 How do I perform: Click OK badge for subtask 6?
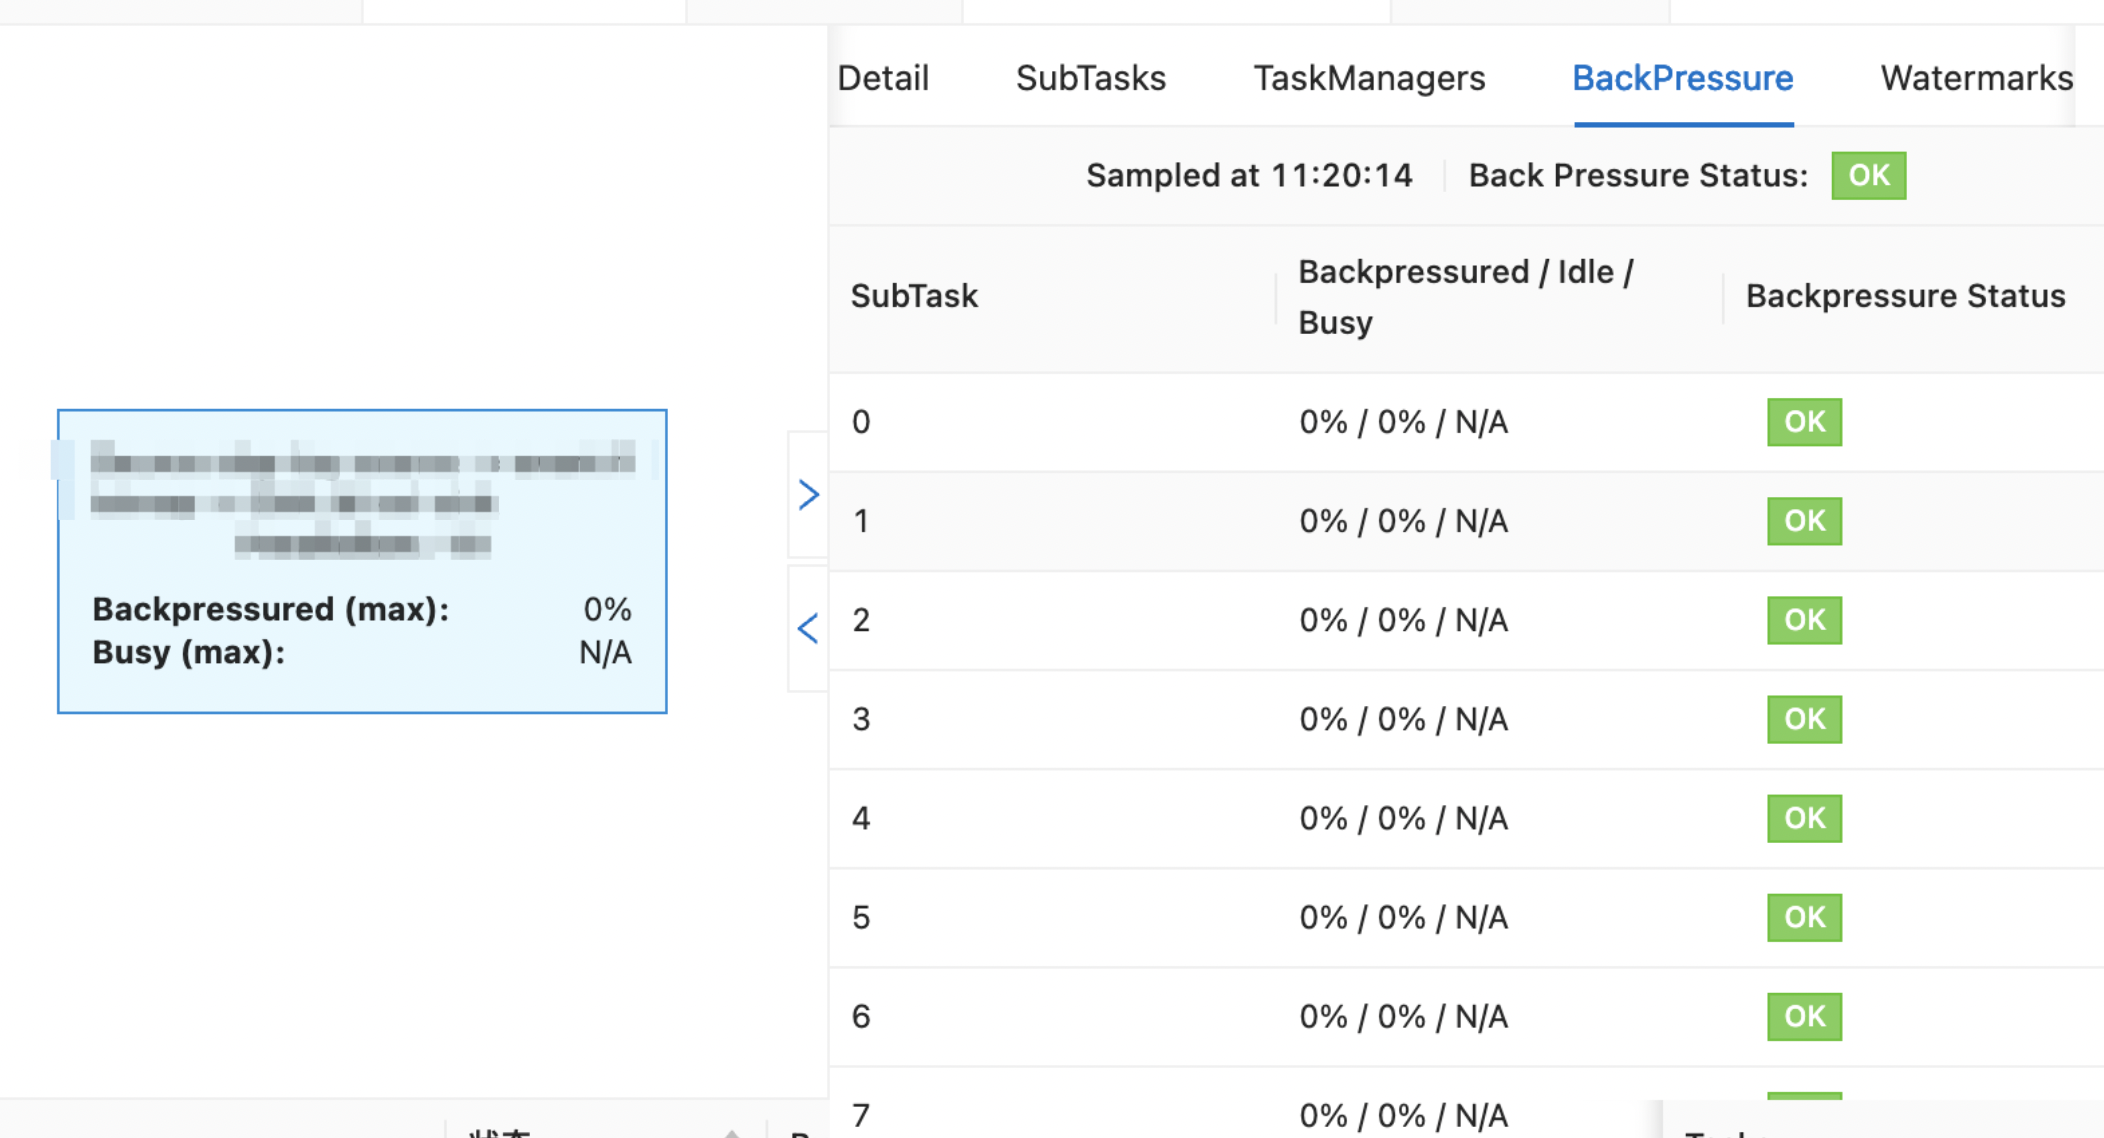(x=1803, y=1015)
